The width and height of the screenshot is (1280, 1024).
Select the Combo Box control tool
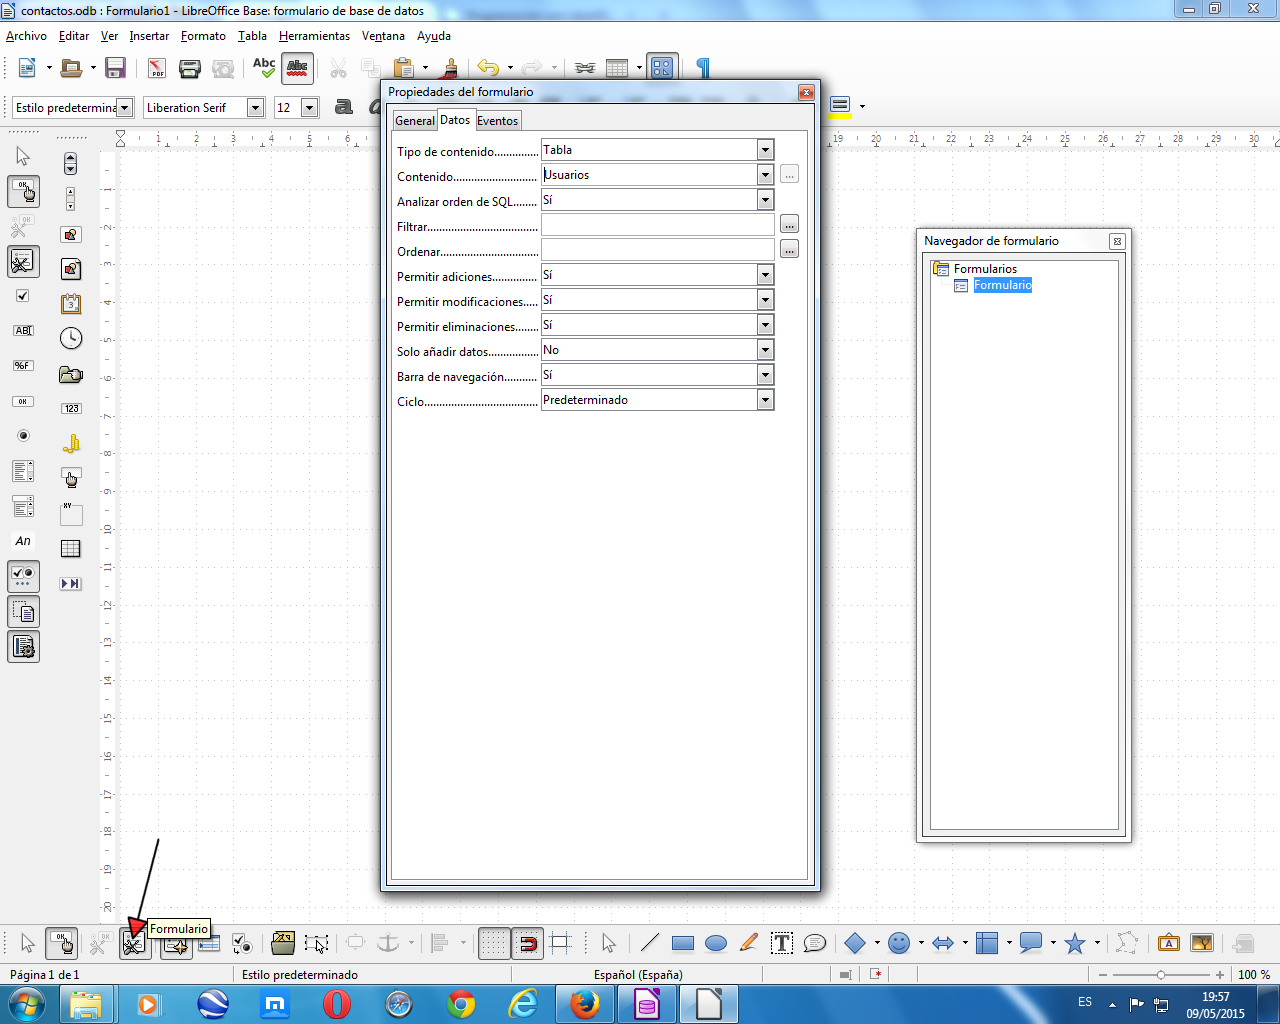coord(23,506)
